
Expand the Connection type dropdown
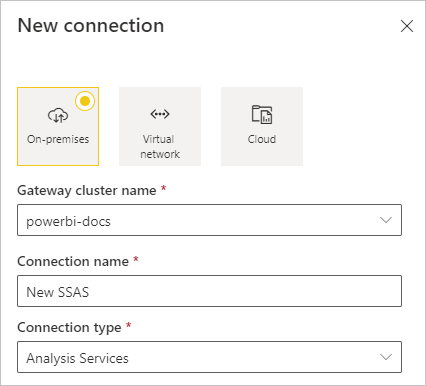pyautogui.click(x=209, y=357)
